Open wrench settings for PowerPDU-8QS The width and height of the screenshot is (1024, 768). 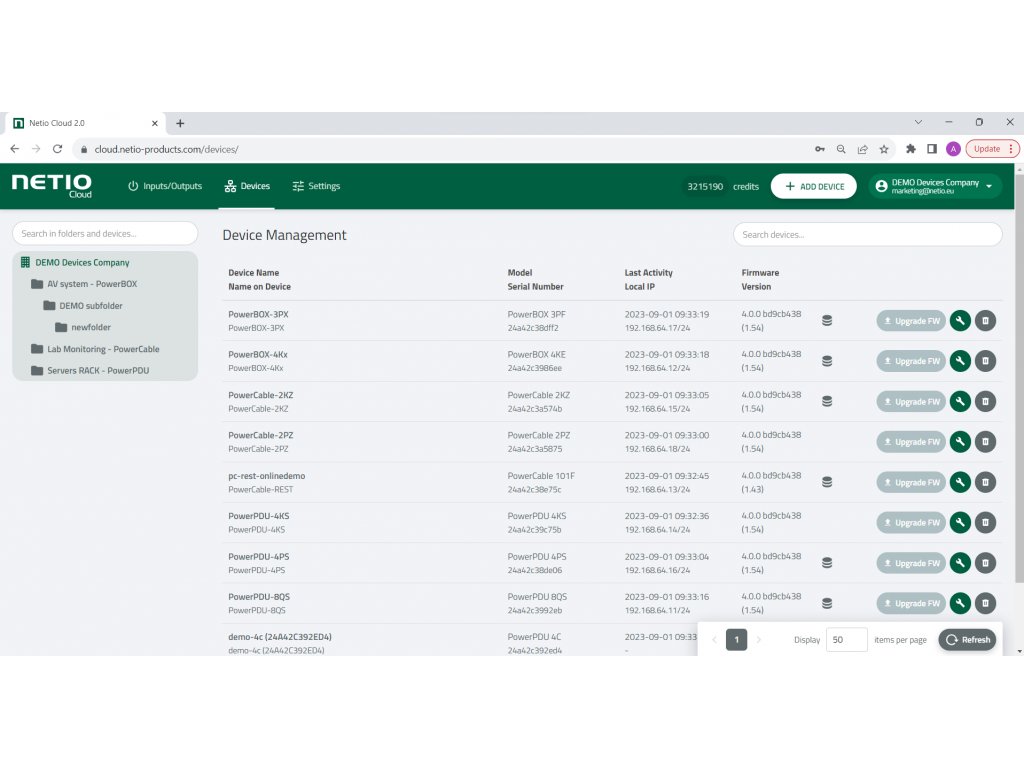[960, 603]
